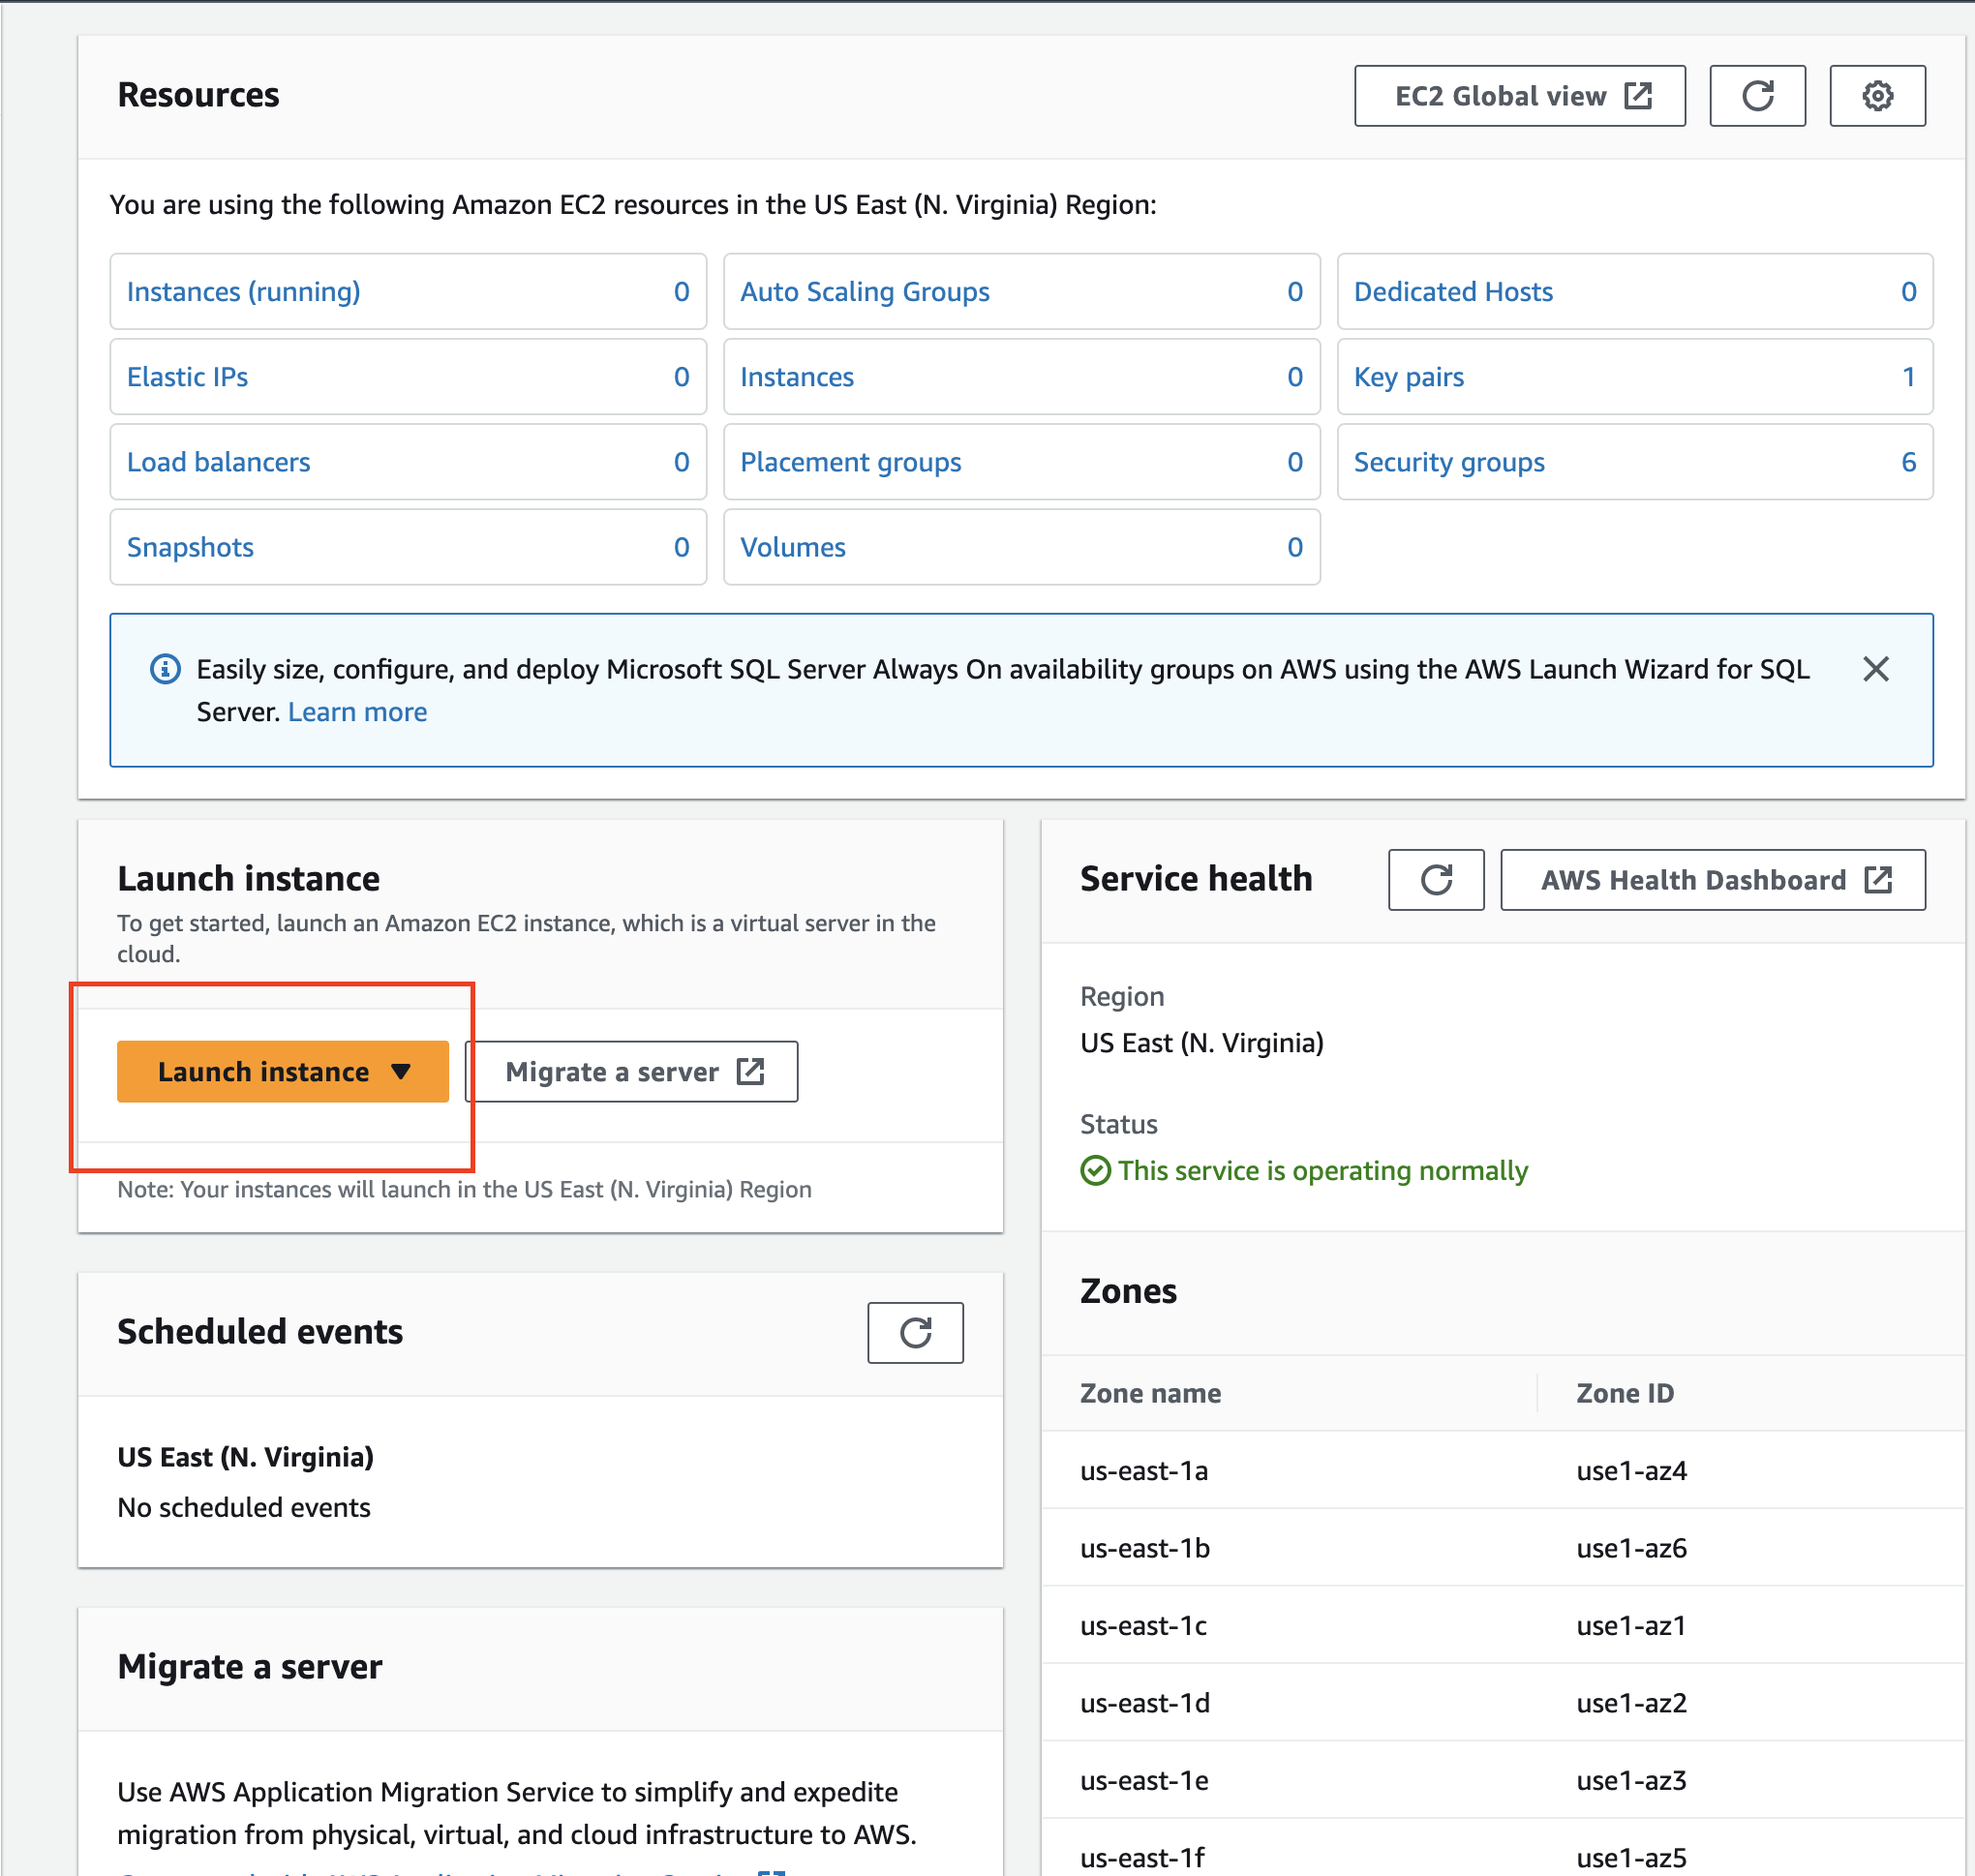Open Elastic IPs resource
Image resolution: width=1975 pixels, height=1876 pixels.
(187, 377)
